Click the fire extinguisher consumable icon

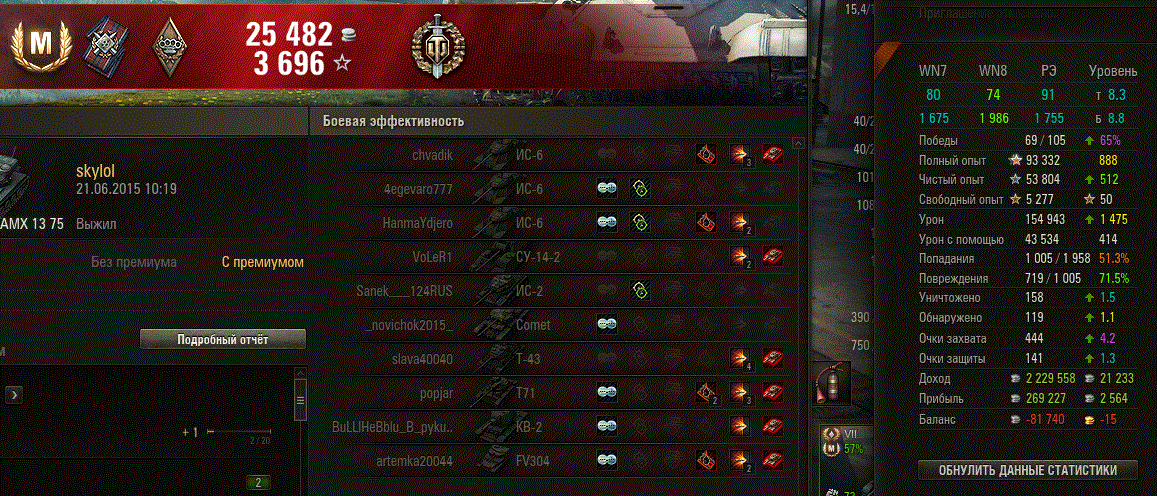click(832, 382)
